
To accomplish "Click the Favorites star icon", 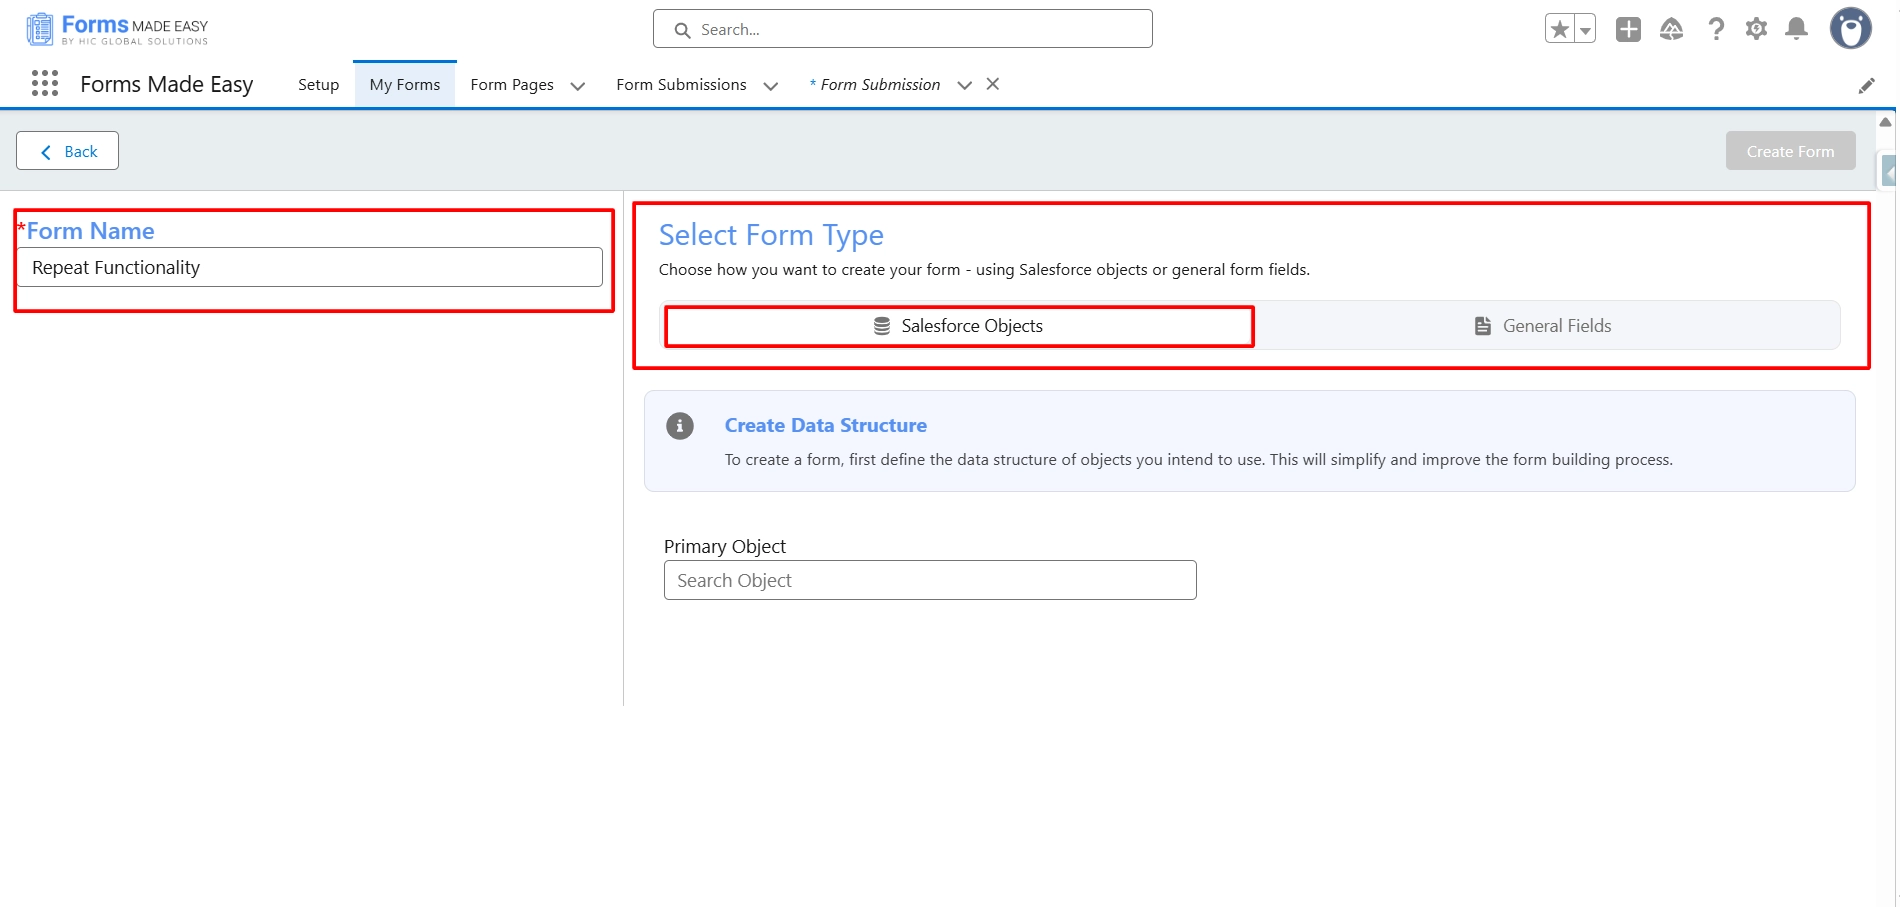I will (1559, 29).
